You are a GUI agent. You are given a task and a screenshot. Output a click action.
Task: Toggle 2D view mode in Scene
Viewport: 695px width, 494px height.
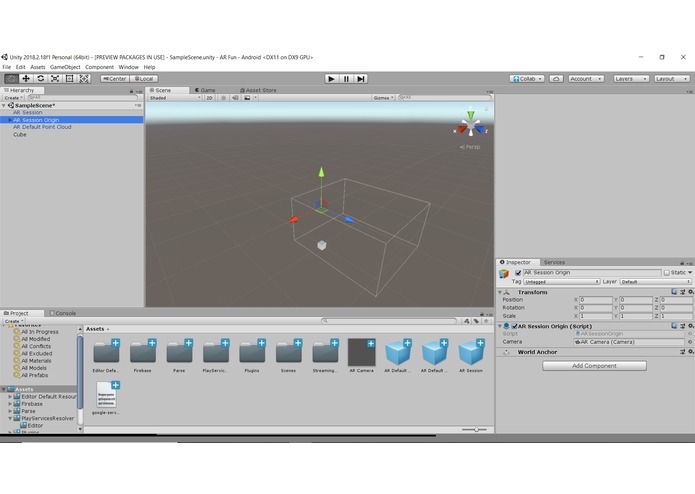pyautogui.click(x=209, y=98)
